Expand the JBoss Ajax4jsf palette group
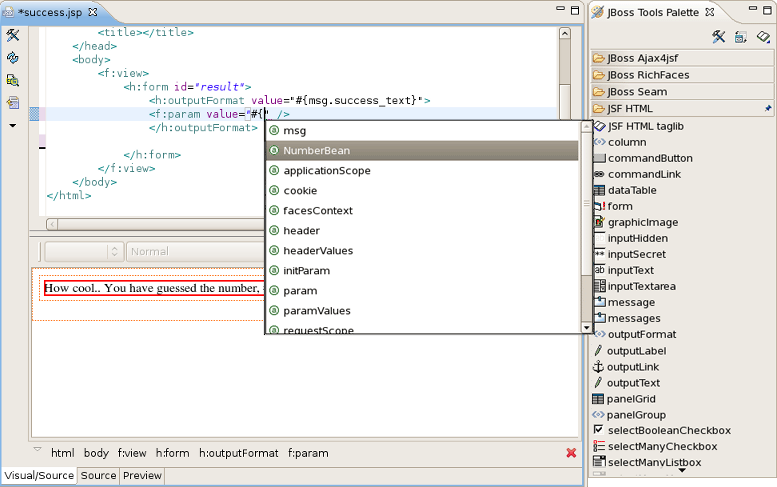The width and height of the screenshot is (777, 487). (x=682, y=58)
